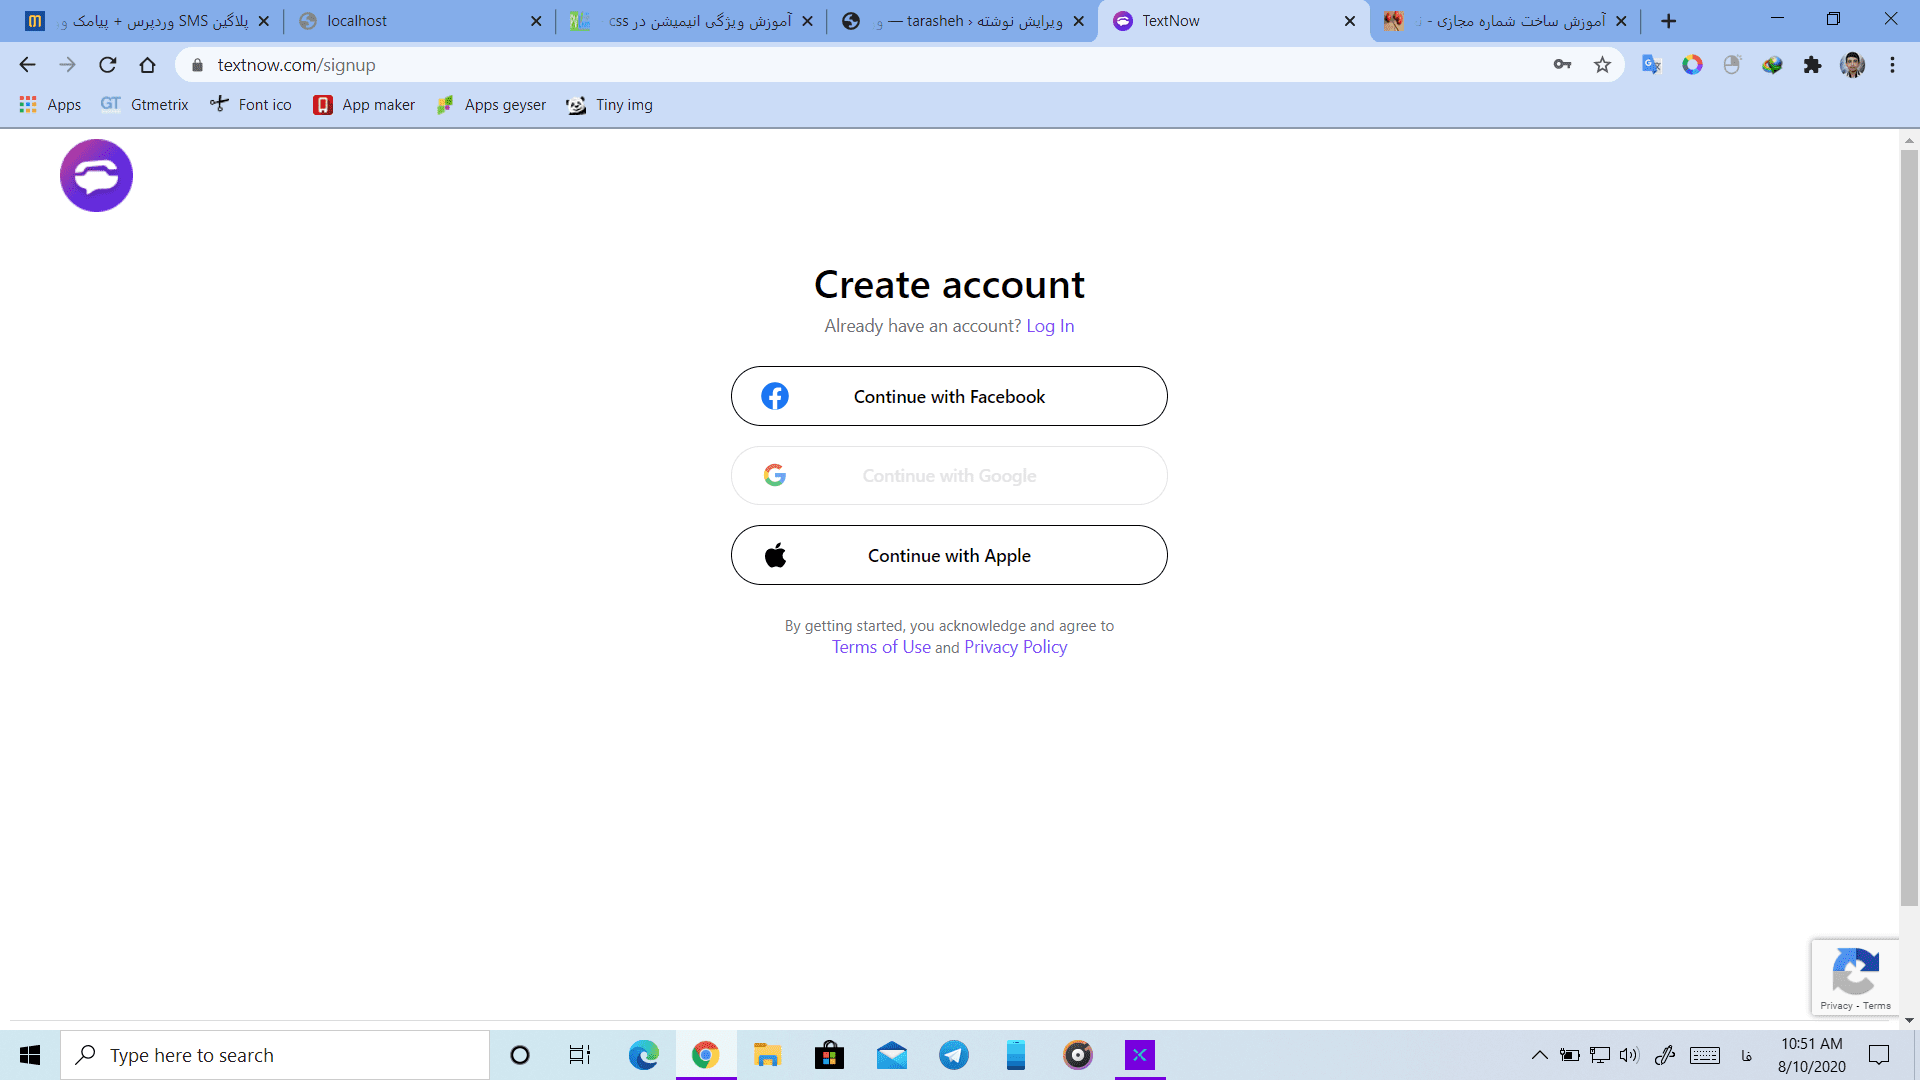Image resolution: width=1920 pixels, height=1080 pixels.
Task: Open the Windows notification center
Action: pyautogui.click(x=1879, y=1055)
